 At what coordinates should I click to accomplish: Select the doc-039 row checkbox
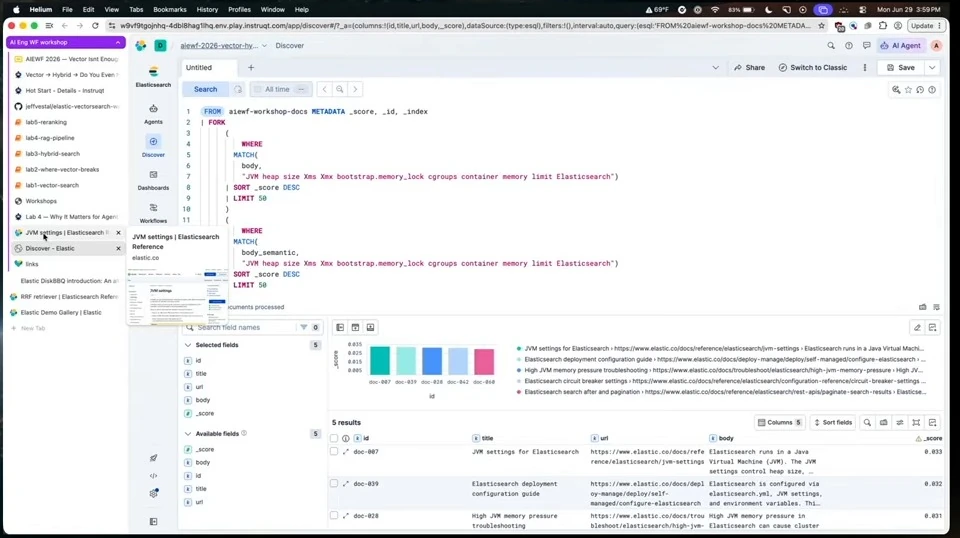(x=334, y=484)
